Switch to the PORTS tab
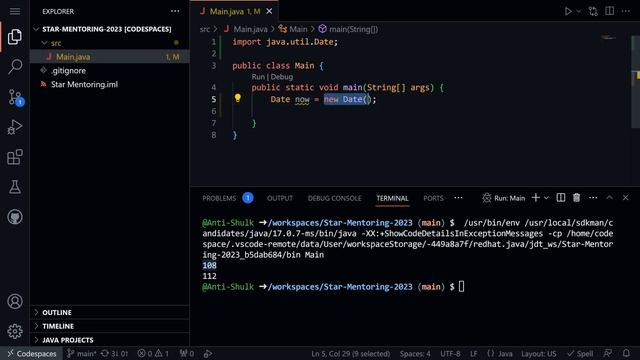Image resolution: width=640 pixels, height=360 pixels. pos(433,198)
